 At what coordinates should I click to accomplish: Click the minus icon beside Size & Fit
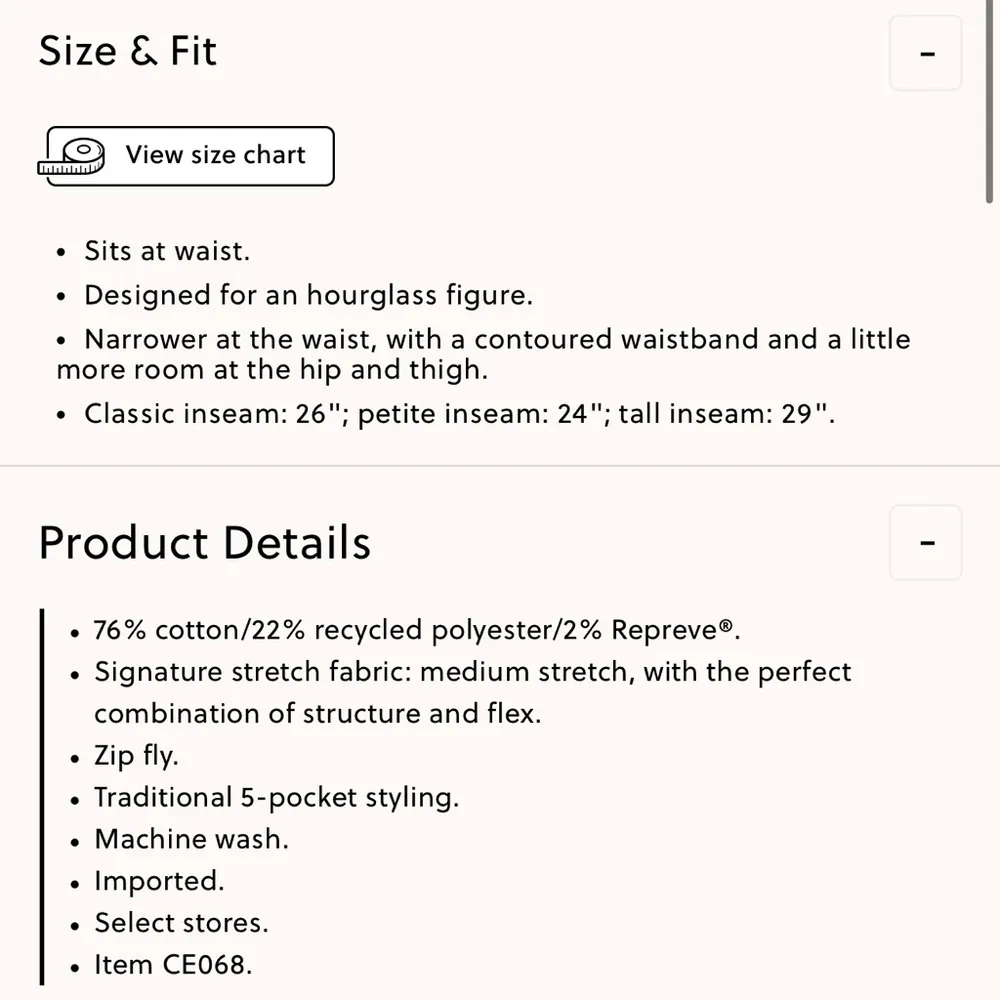click(925, 53)
